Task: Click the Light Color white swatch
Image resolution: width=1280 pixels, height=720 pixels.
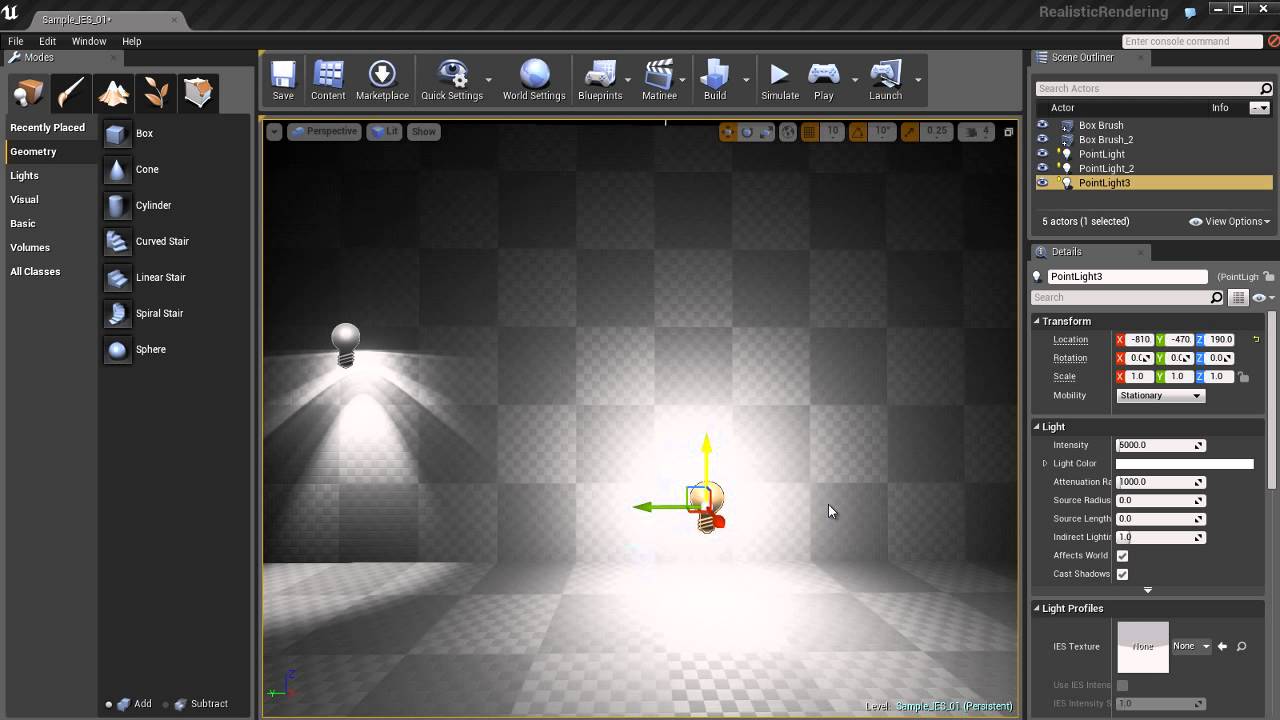Action: [1184, 464]
